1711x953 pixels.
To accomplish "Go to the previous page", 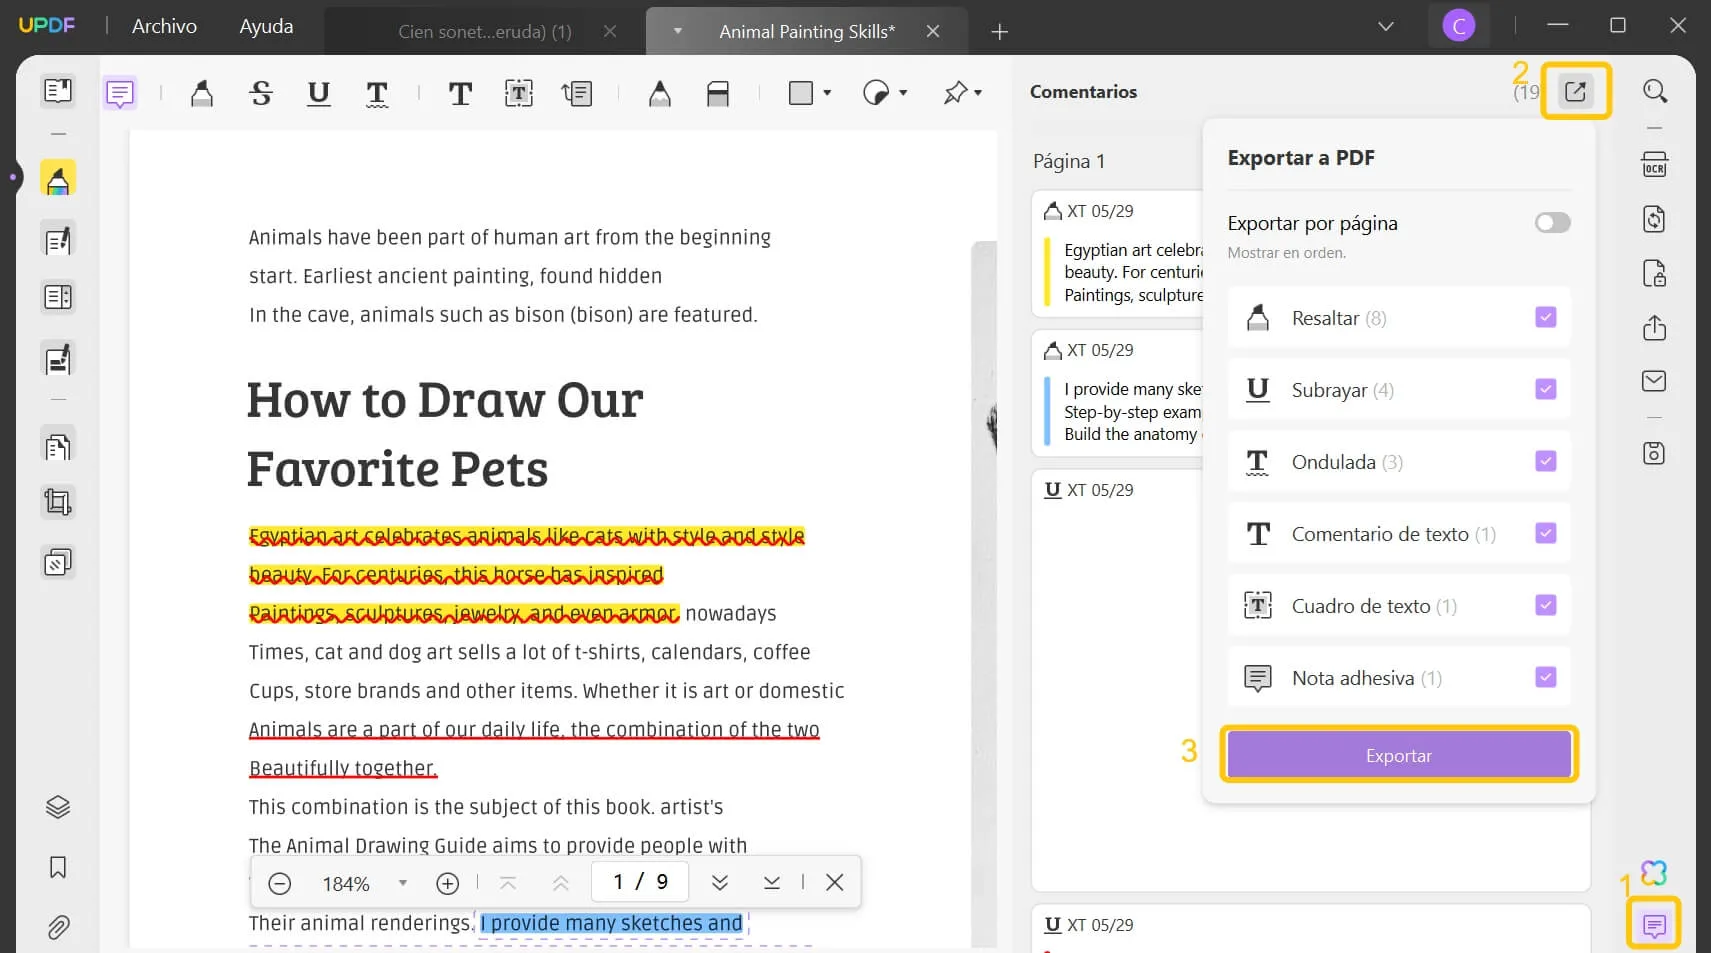I will click(x=561, y=883).
